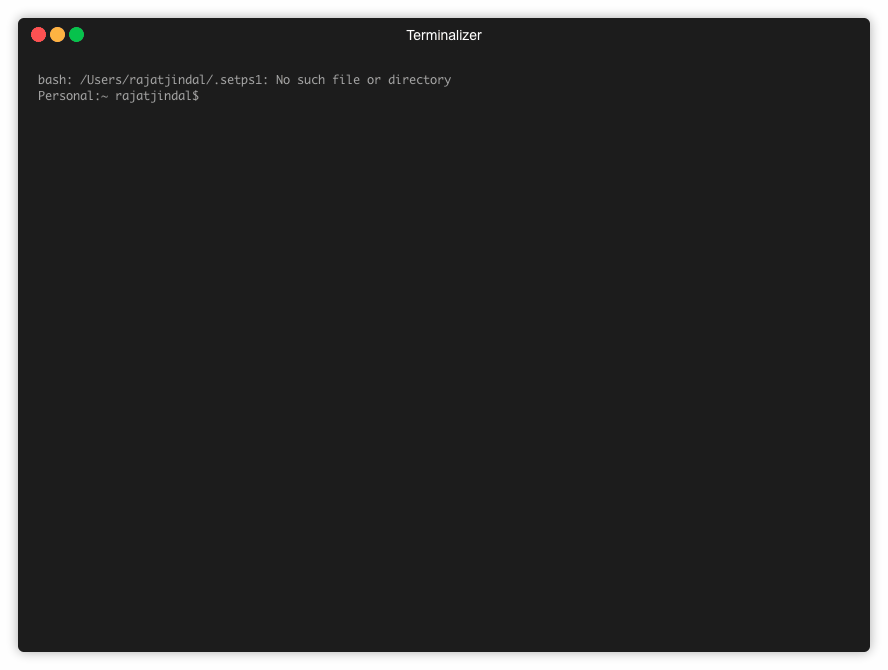Click the dollar sign ending the prompt

tap(195, 96)
